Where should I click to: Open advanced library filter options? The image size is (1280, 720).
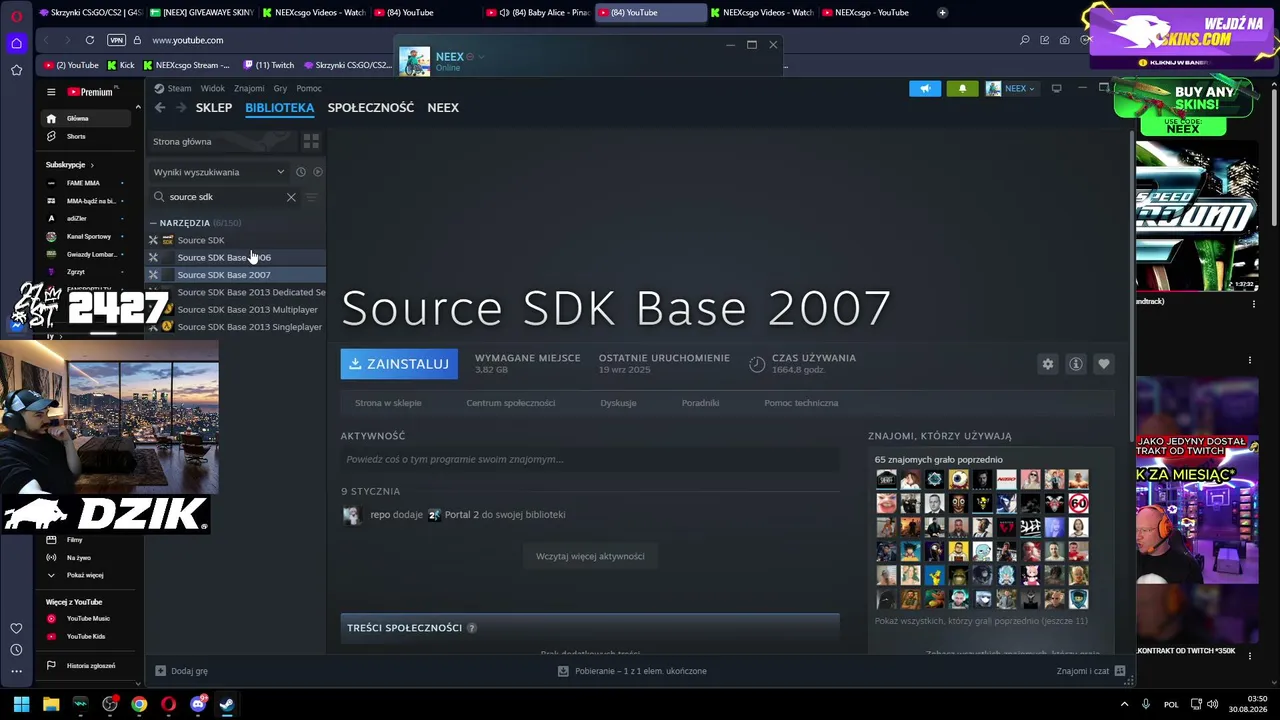[311, 197]
